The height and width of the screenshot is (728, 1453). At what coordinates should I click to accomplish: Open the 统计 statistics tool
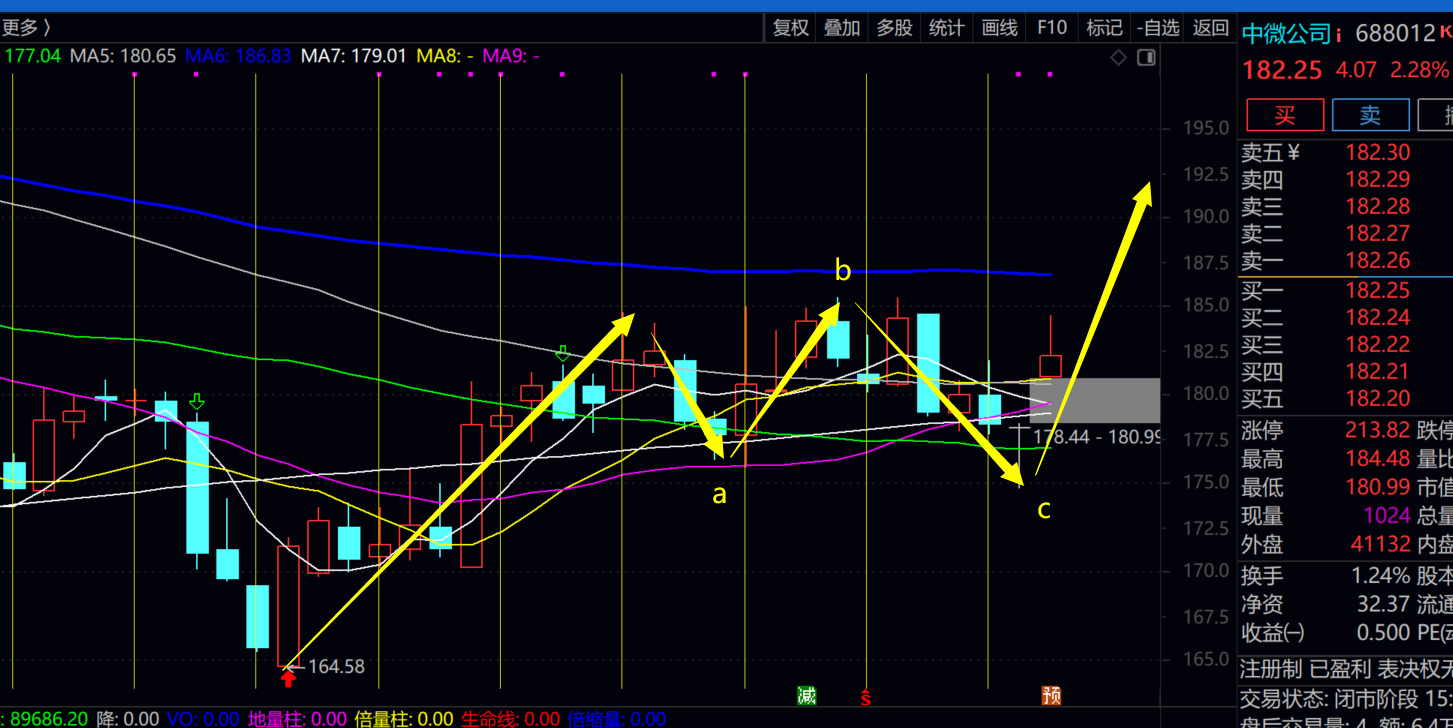point(946,28)
